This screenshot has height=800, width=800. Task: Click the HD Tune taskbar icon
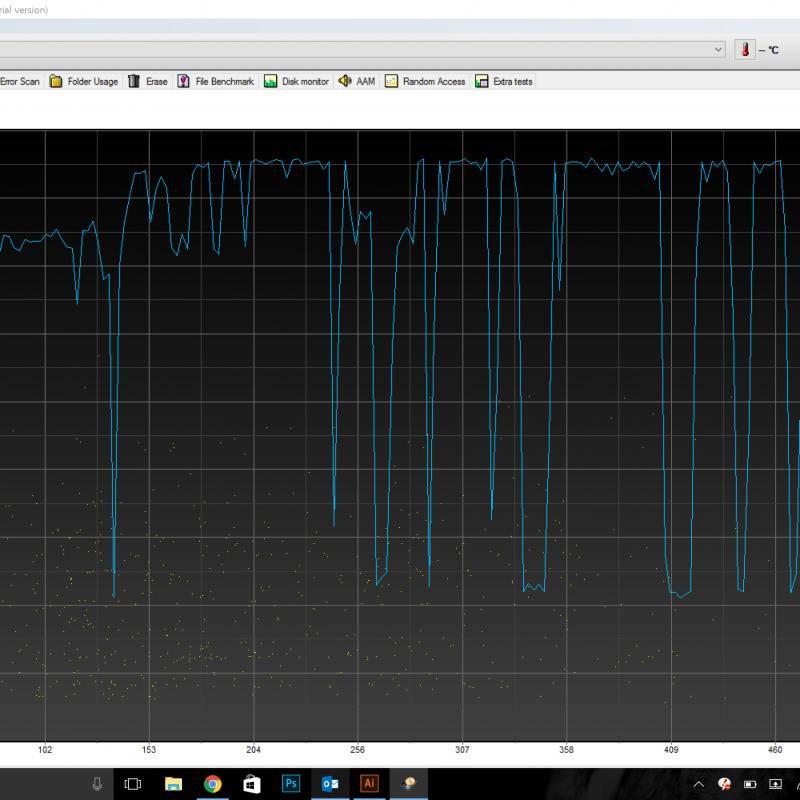click(408, 784)
